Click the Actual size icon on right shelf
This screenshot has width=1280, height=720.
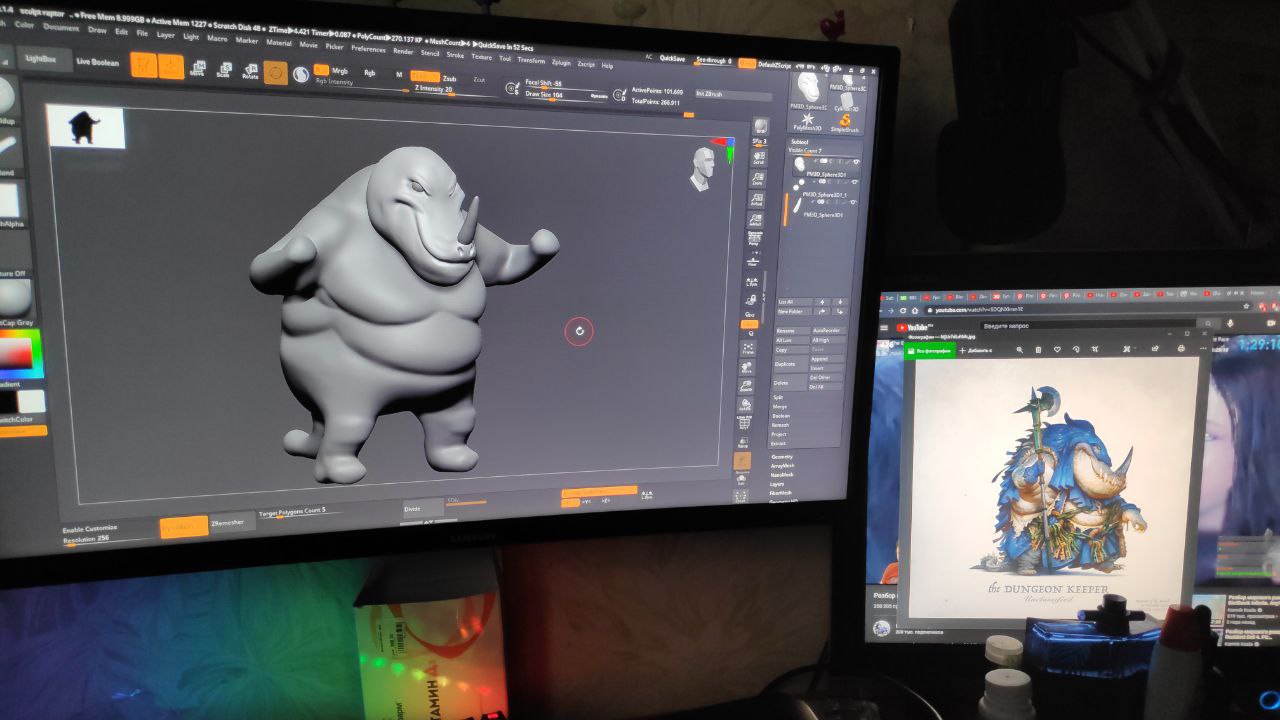click(756, 200)
